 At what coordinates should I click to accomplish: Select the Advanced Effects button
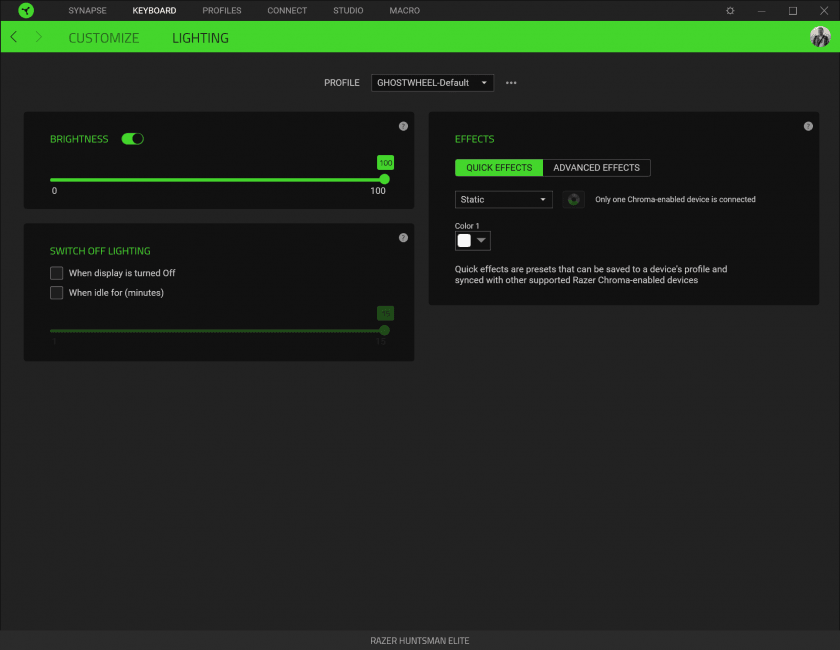(597, 168)
